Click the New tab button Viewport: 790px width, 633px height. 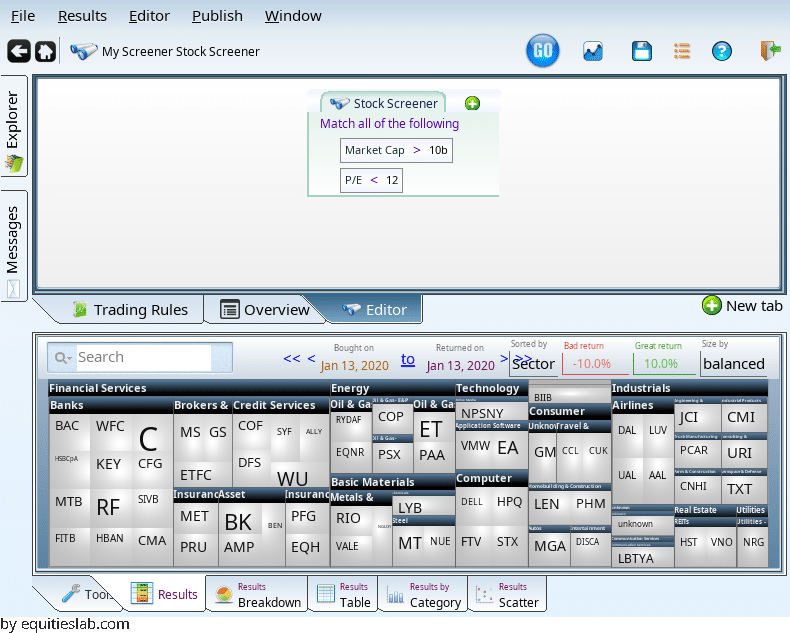743,306
